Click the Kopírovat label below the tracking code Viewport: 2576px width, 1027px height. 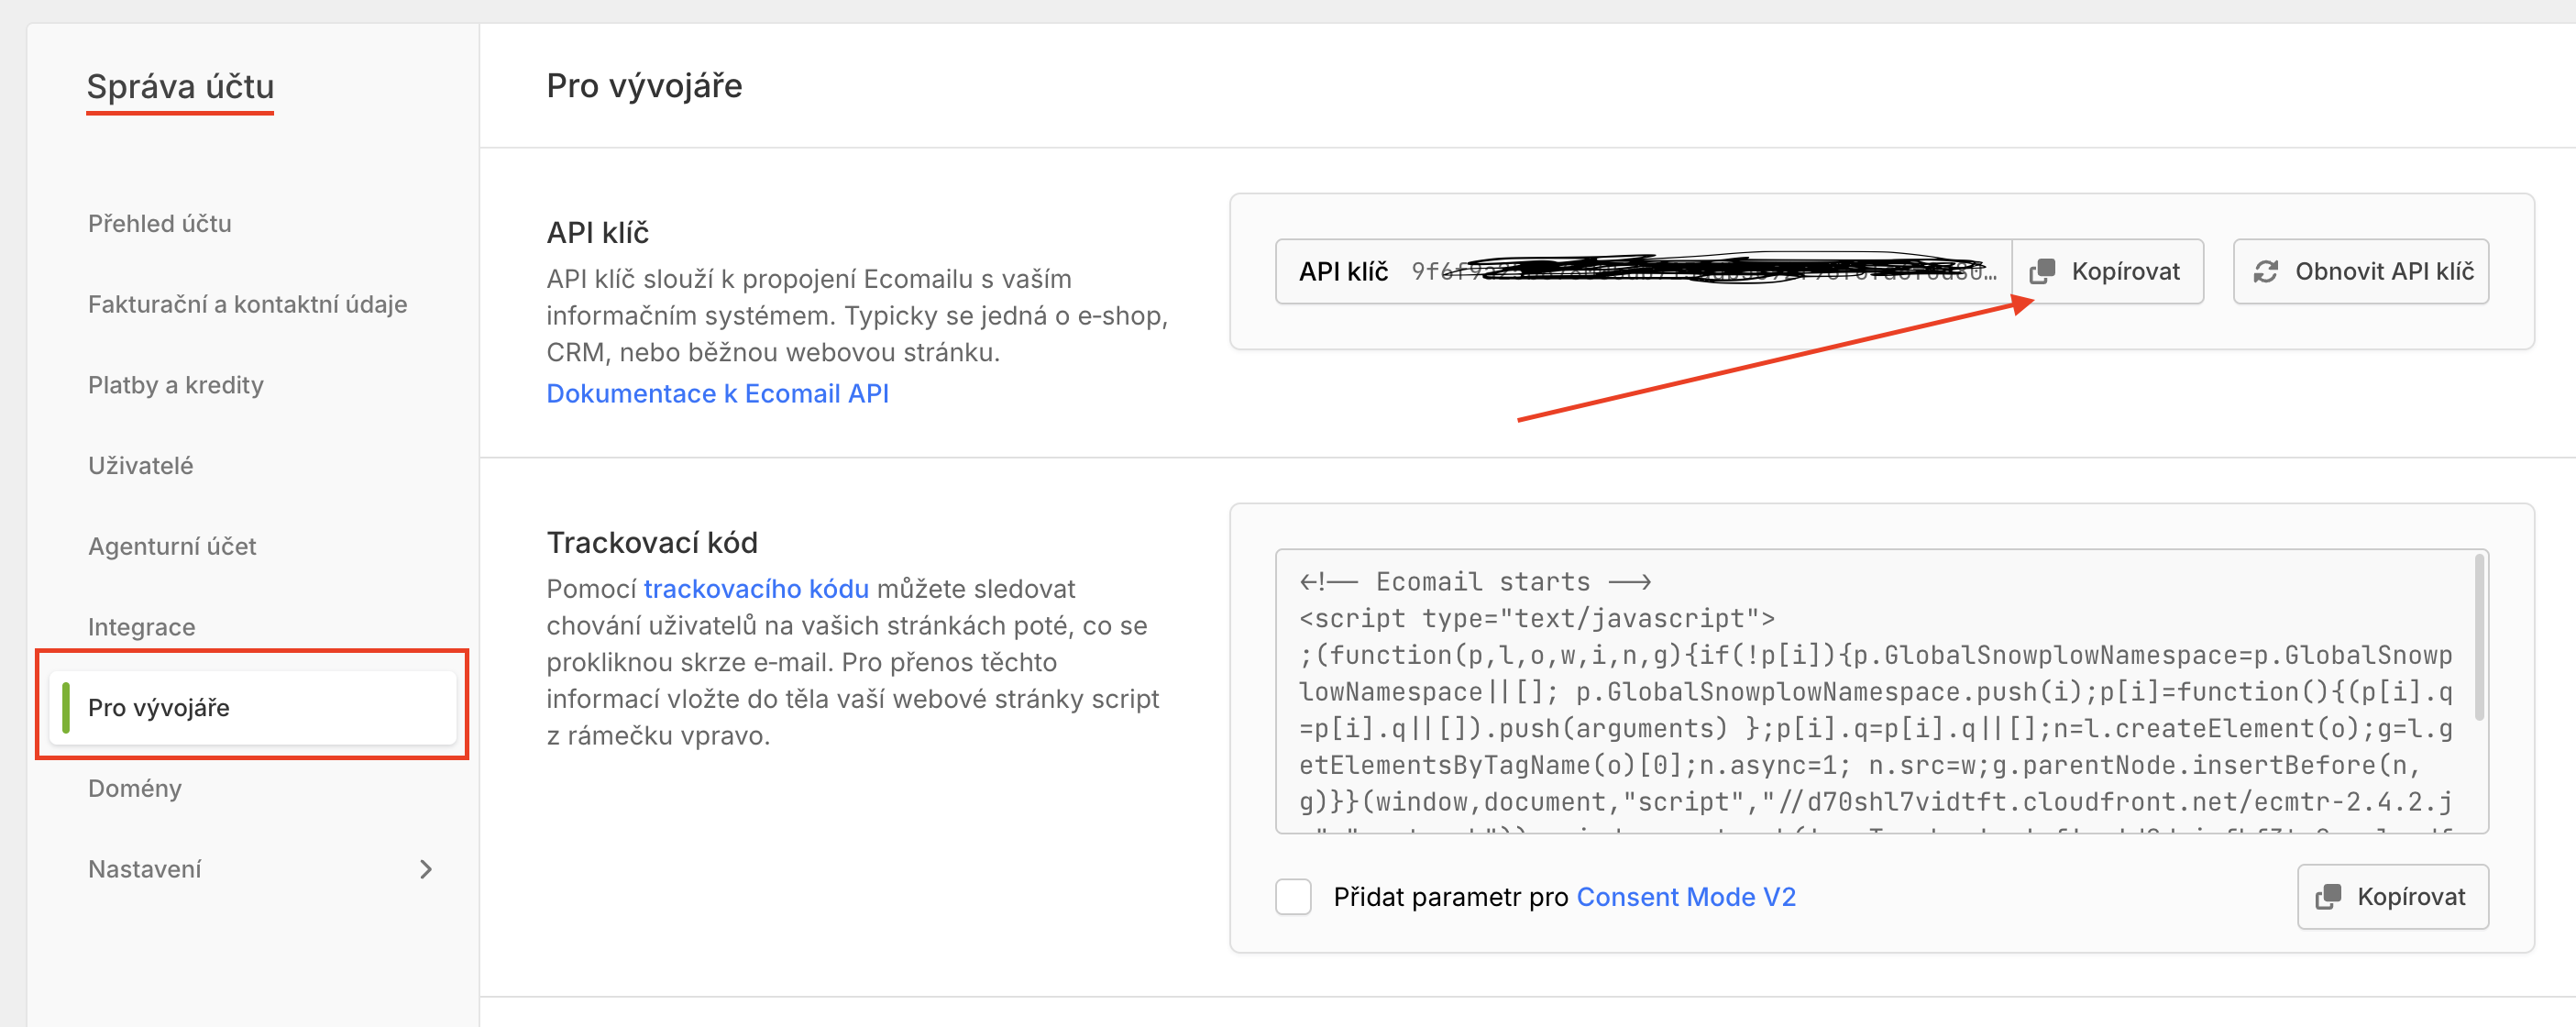tap(2411, 897)
